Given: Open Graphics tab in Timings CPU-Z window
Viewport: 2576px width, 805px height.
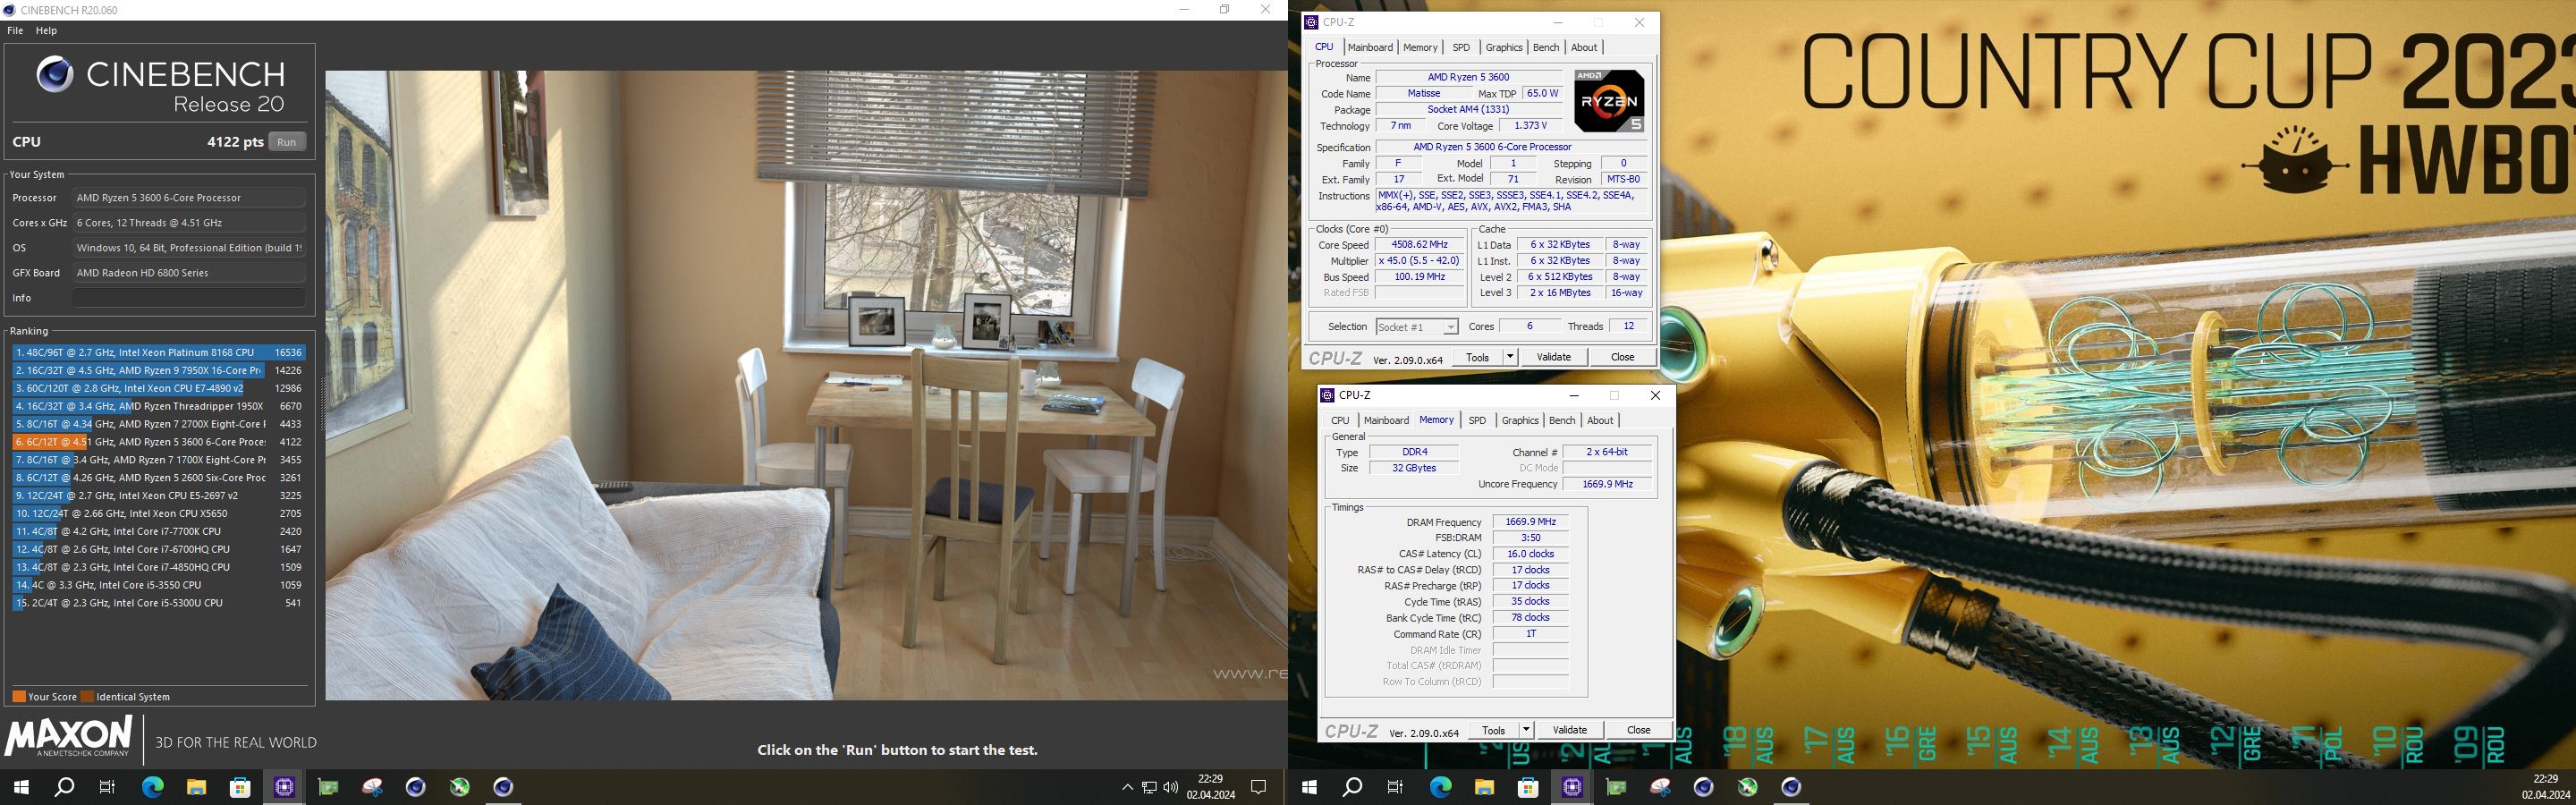Looking at the screenshot, I should click(1519, 420).
